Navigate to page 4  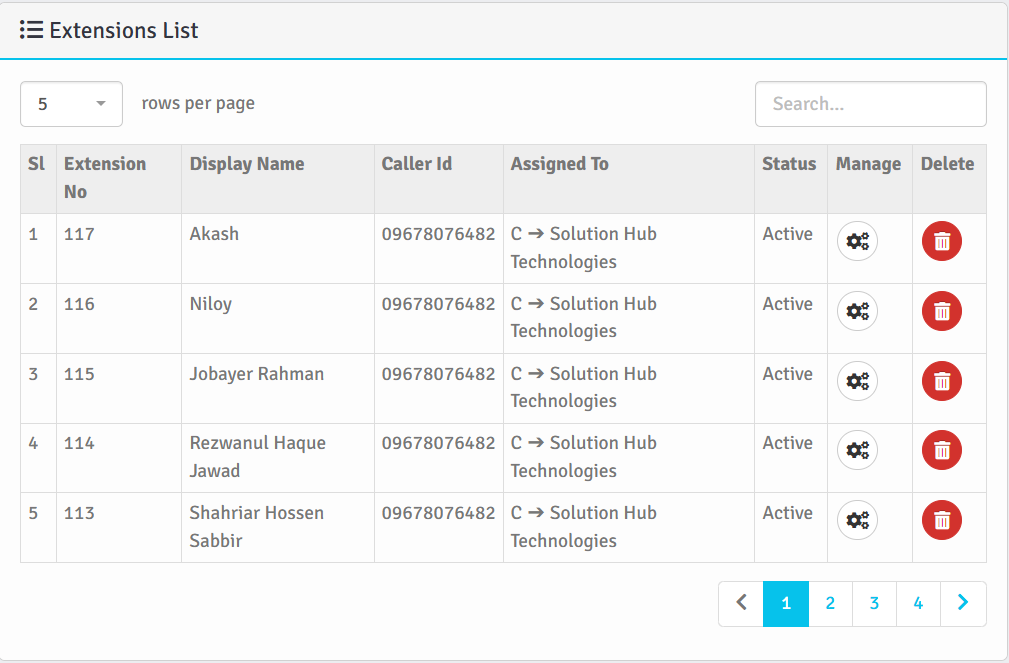click(918, 603)
